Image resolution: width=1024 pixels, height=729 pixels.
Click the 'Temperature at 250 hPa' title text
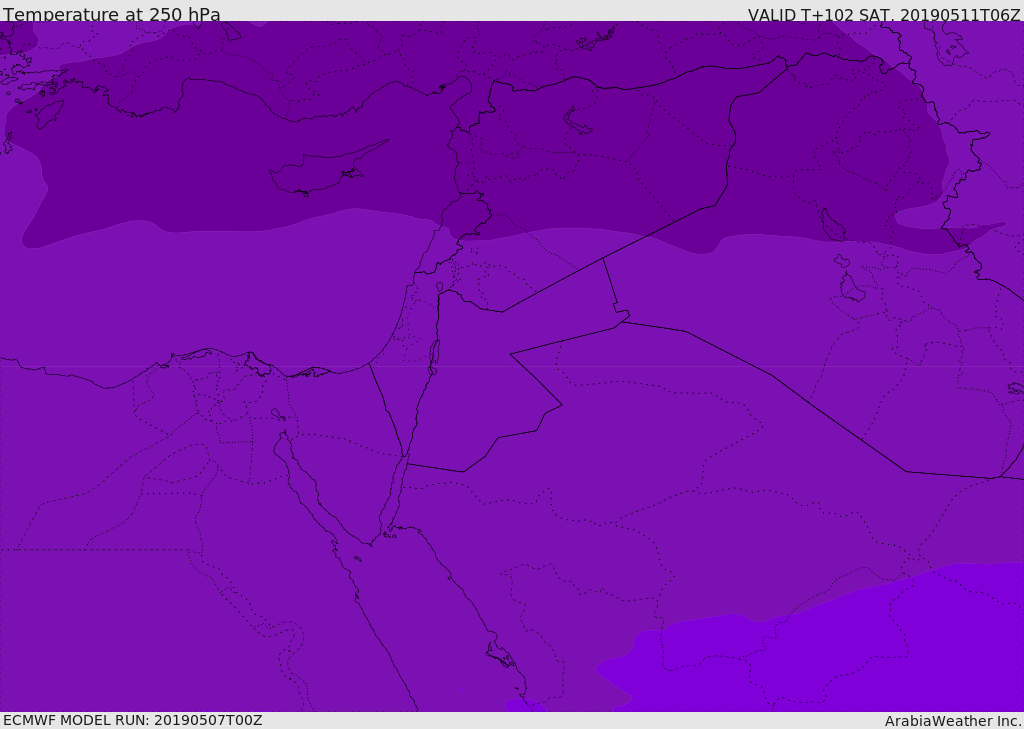coord(112,14)
